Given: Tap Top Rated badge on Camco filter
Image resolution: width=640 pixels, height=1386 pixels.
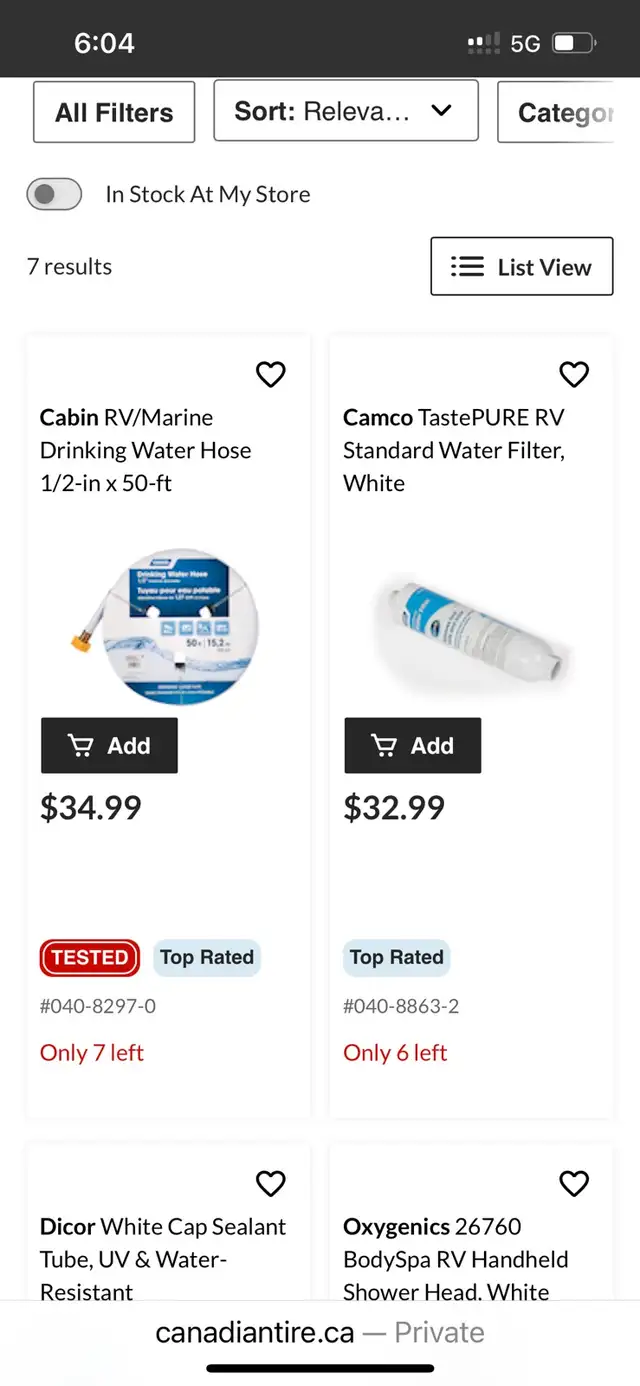Looking at the screenshot, I should [x=397, y=958].
